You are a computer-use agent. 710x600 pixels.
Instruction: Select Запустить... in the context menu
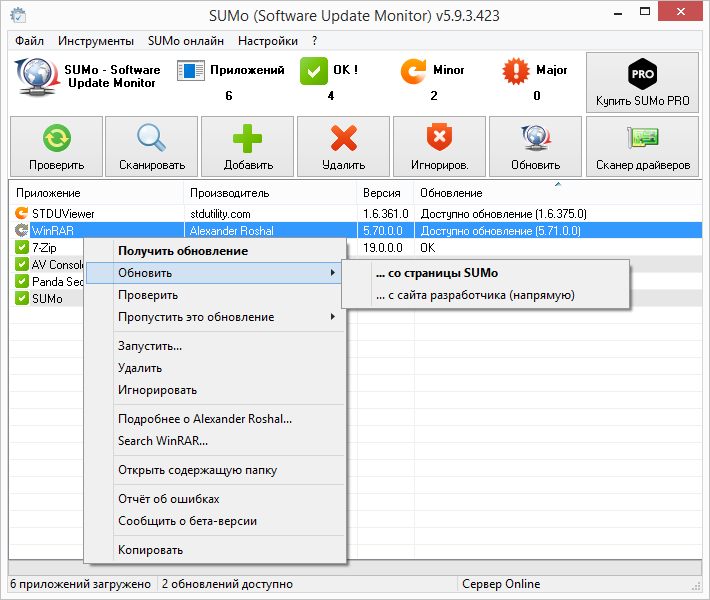pos(216,346)
